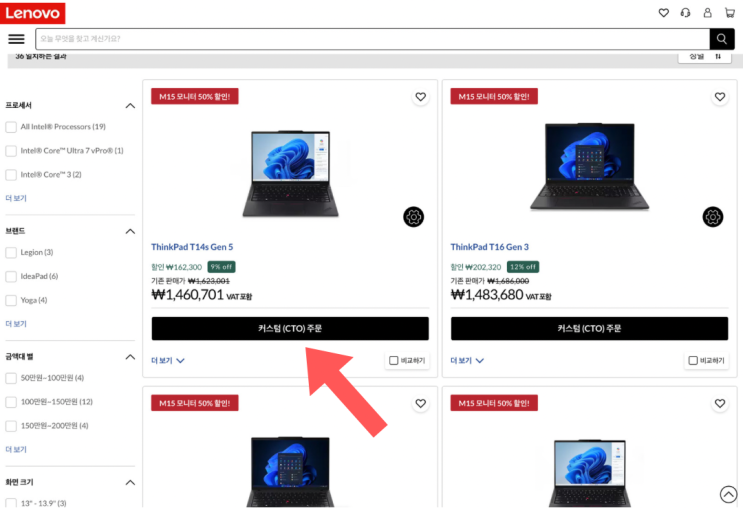Click the back-to-top arrow button
Viewport: 743px width, 508px height.
(728, 494)
